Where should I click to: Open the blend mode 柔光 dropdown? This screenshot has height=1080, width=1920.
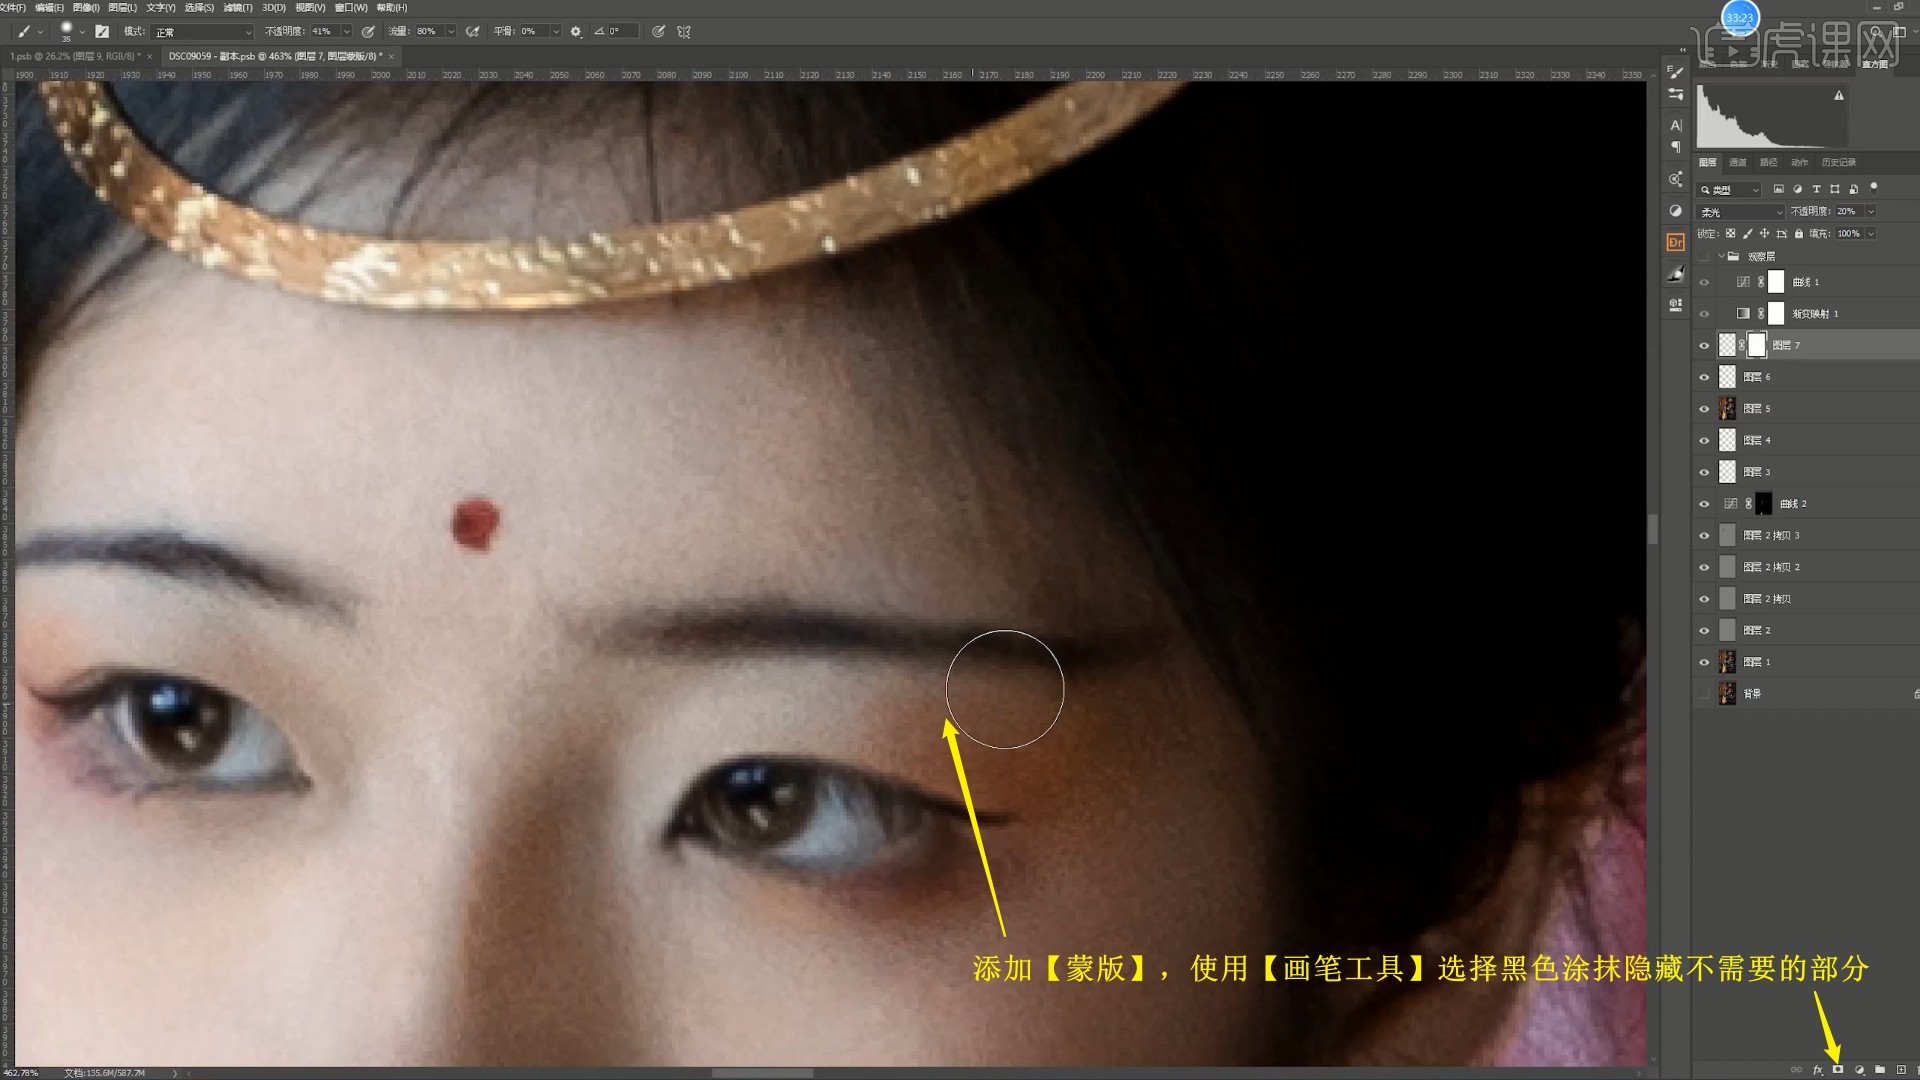click(1741, 212)
